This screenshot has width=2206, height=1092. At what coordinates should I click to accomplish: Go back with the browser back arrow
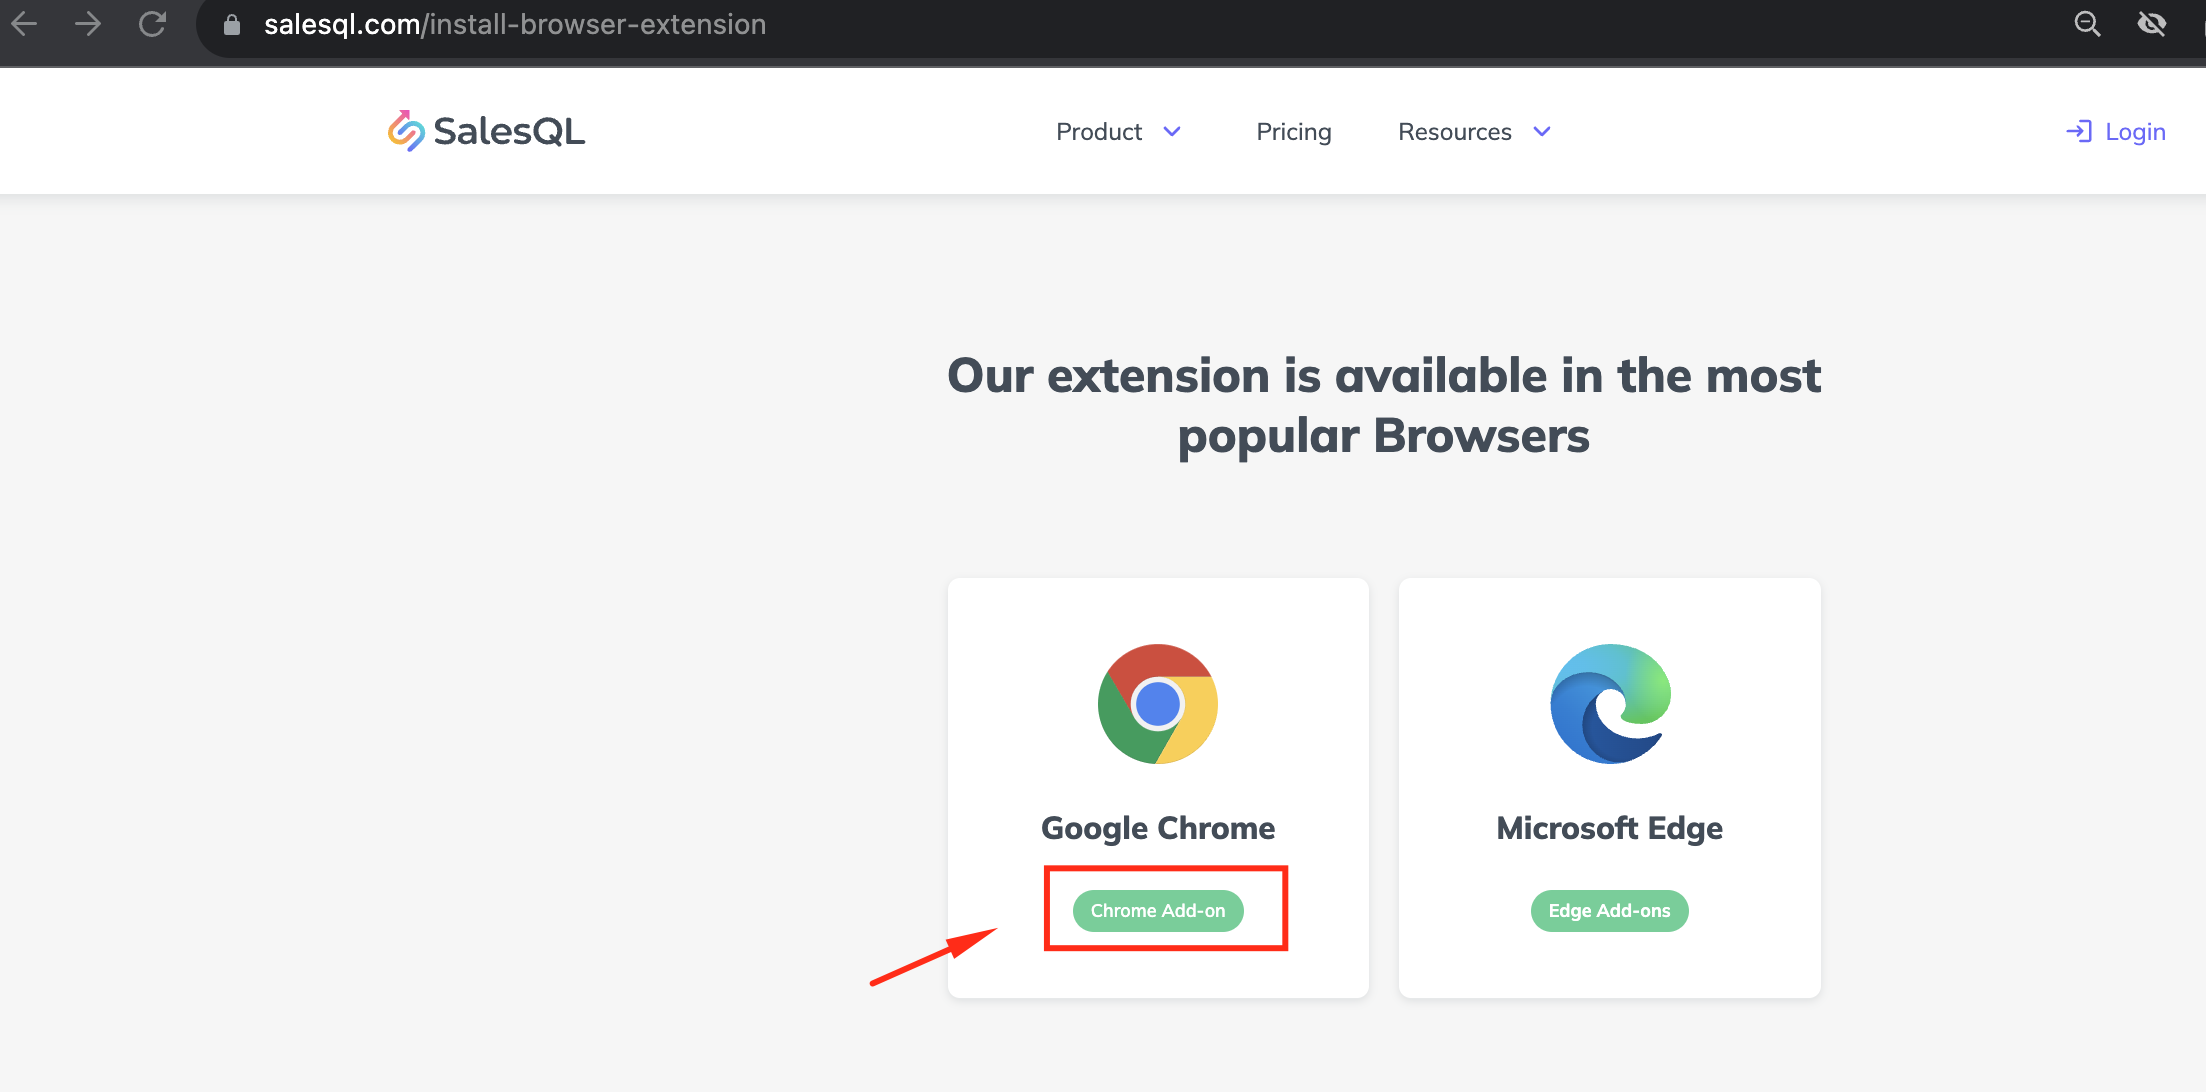tap(24, 24)
